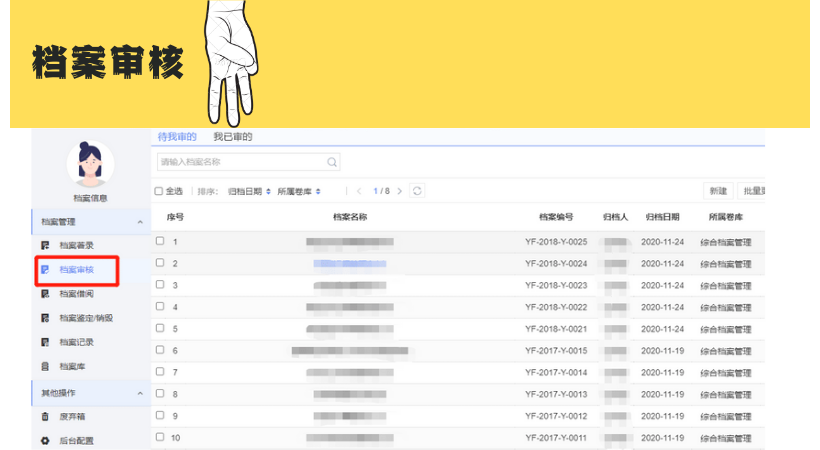Switch to the 我已审的 tab
820x450 pixels.
point(232,137)
